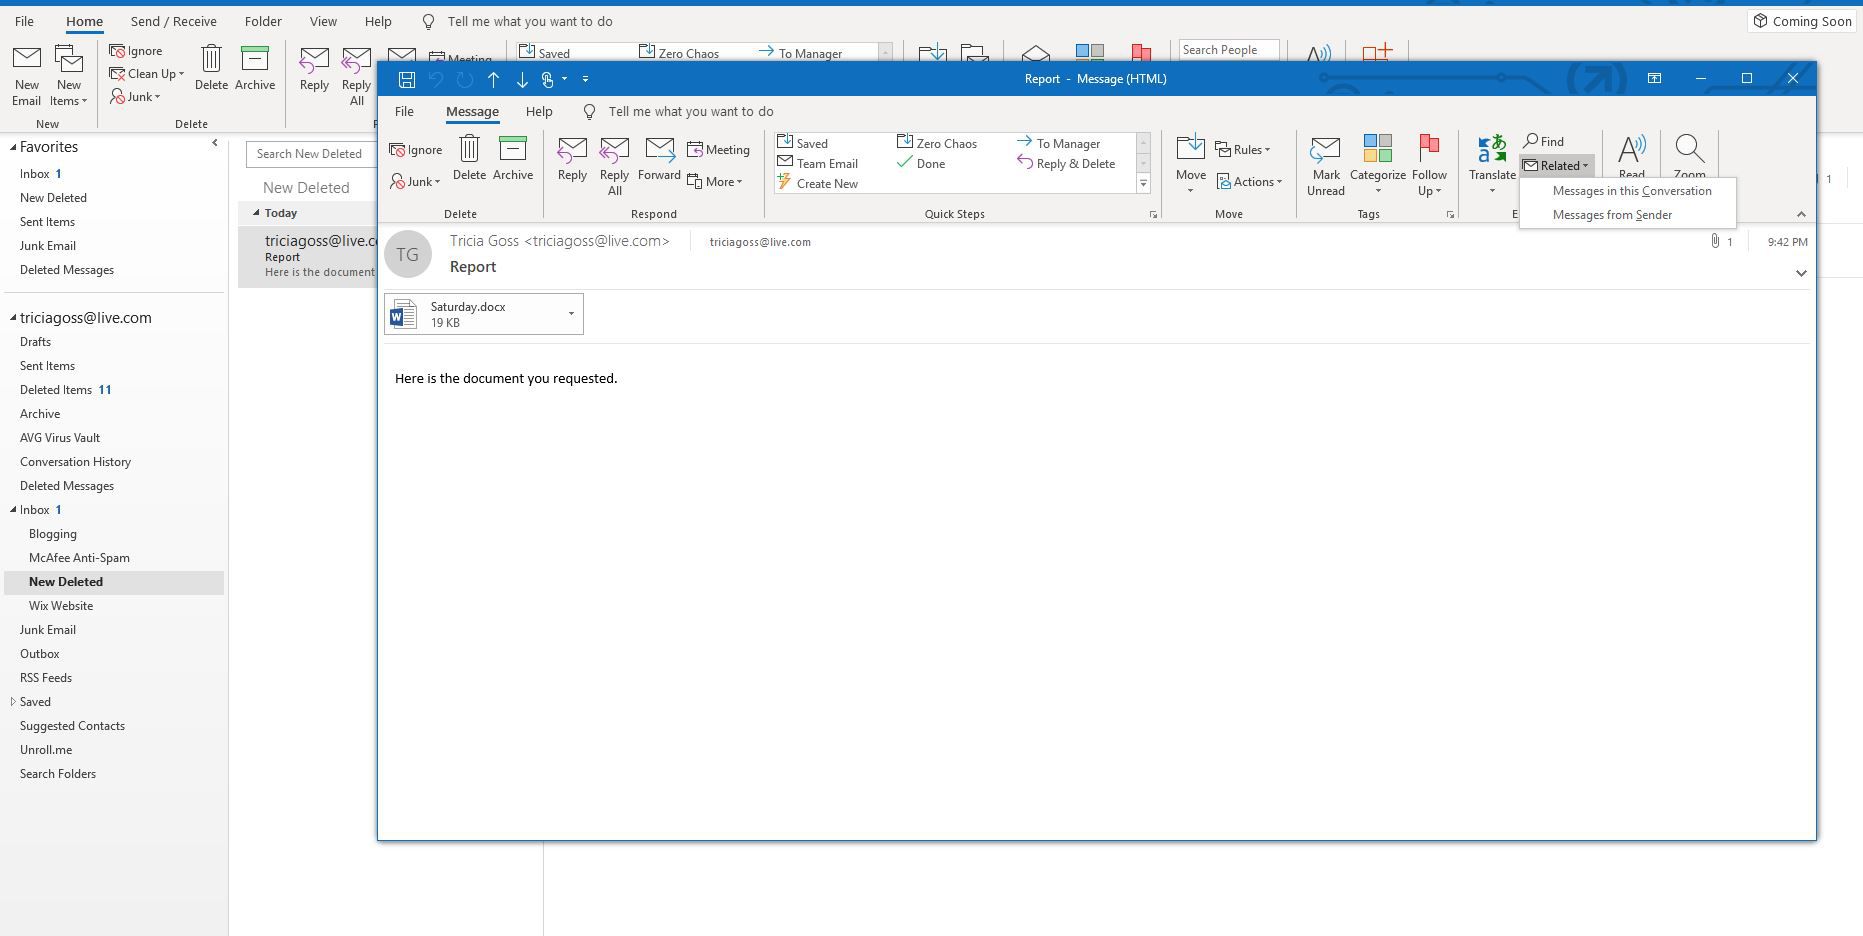Run the Team Email quick step
Viewport: 1863px width, 936px height.
coord(818,163)
